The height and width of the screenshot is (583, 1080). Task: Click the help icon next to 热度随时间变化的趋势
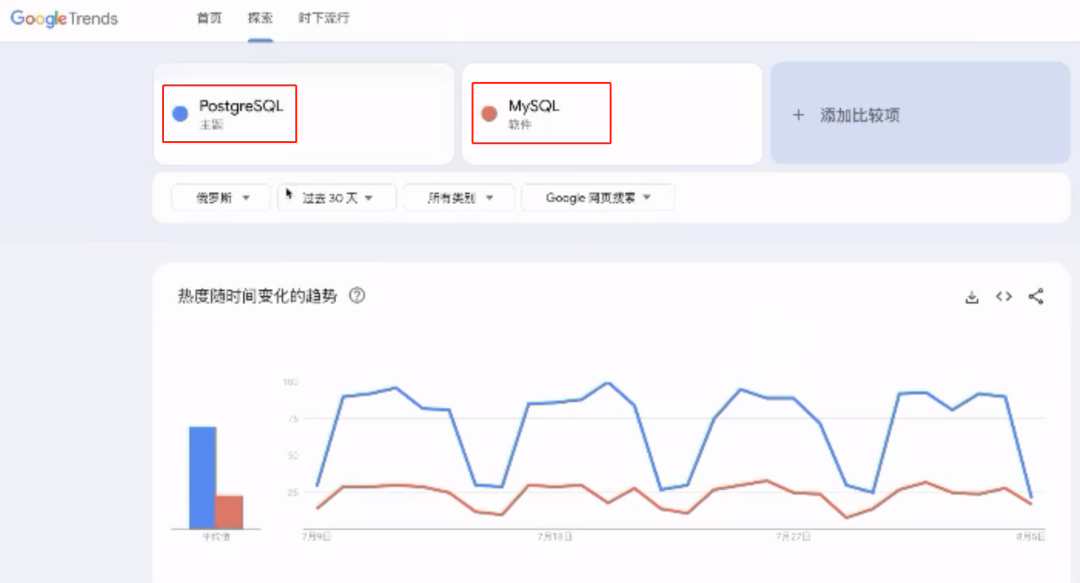pyautogui.click(x=357, y=296)
